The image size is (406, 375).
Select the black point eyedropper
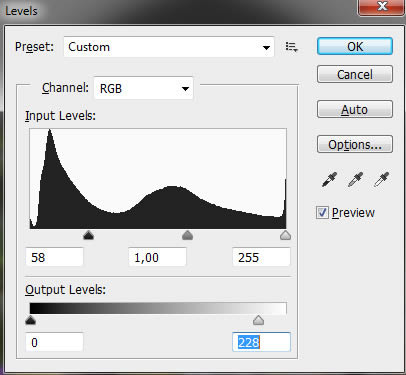coord(329,180)
